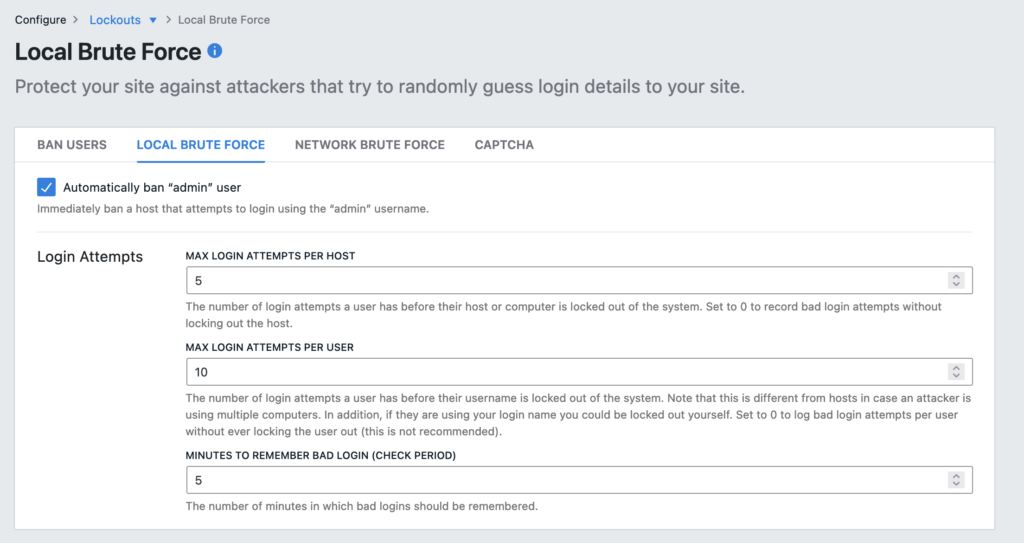The height and width of the screenshot is (543, 1024).
Task: Open the Lockouts breadcrumb dropdown arrow
Action: click(153, 20)
